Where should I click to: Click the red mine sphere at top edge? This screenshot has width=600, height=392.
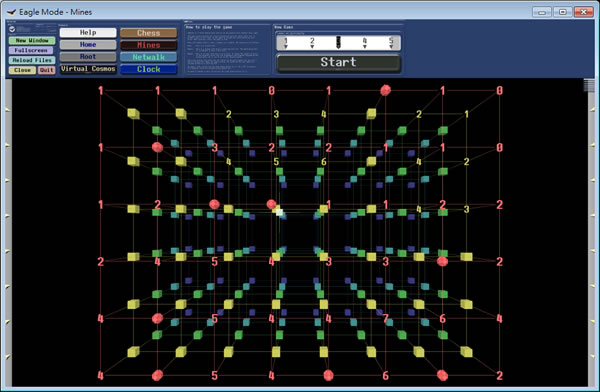[x=385, y=90]
